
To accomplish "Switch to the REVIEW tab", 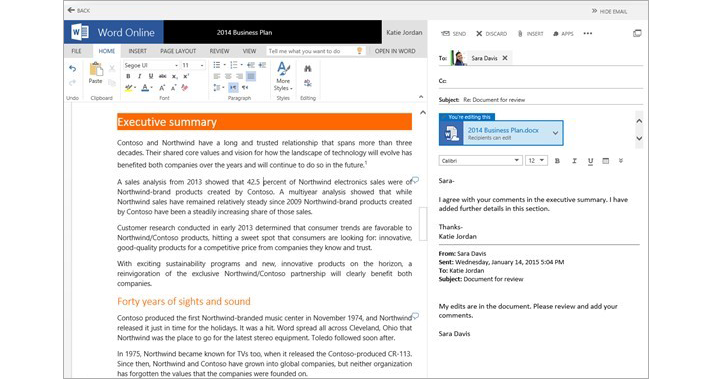I will point(219,51).
